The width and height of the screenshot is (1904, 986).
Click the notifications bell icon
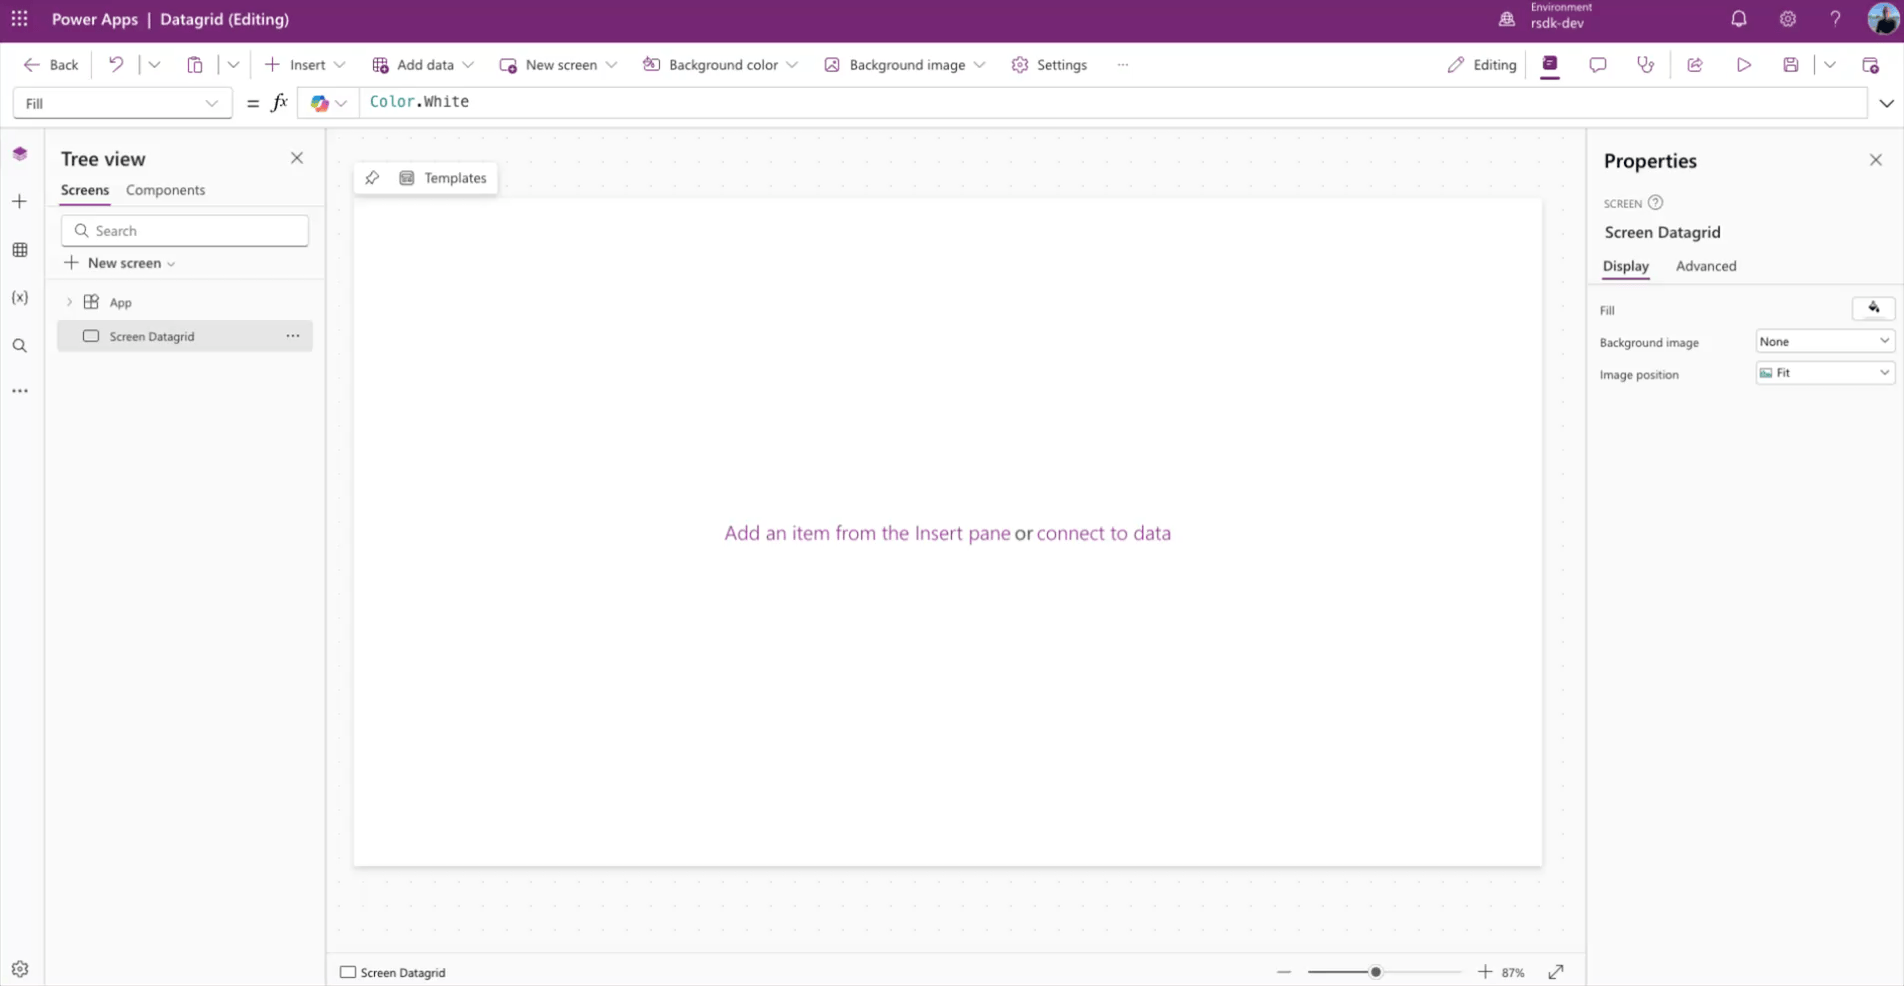click(x=1739, y=19)
